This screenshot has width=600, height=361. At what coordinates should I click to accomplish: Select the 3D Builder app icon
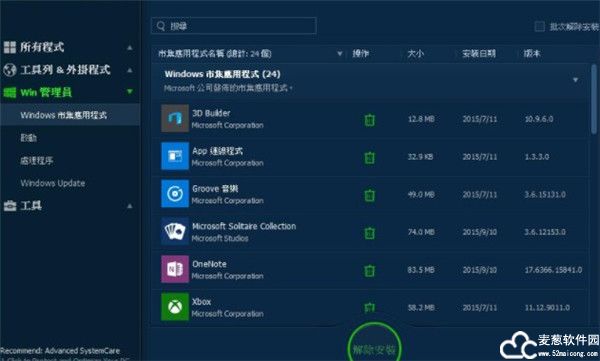point(175,118)
